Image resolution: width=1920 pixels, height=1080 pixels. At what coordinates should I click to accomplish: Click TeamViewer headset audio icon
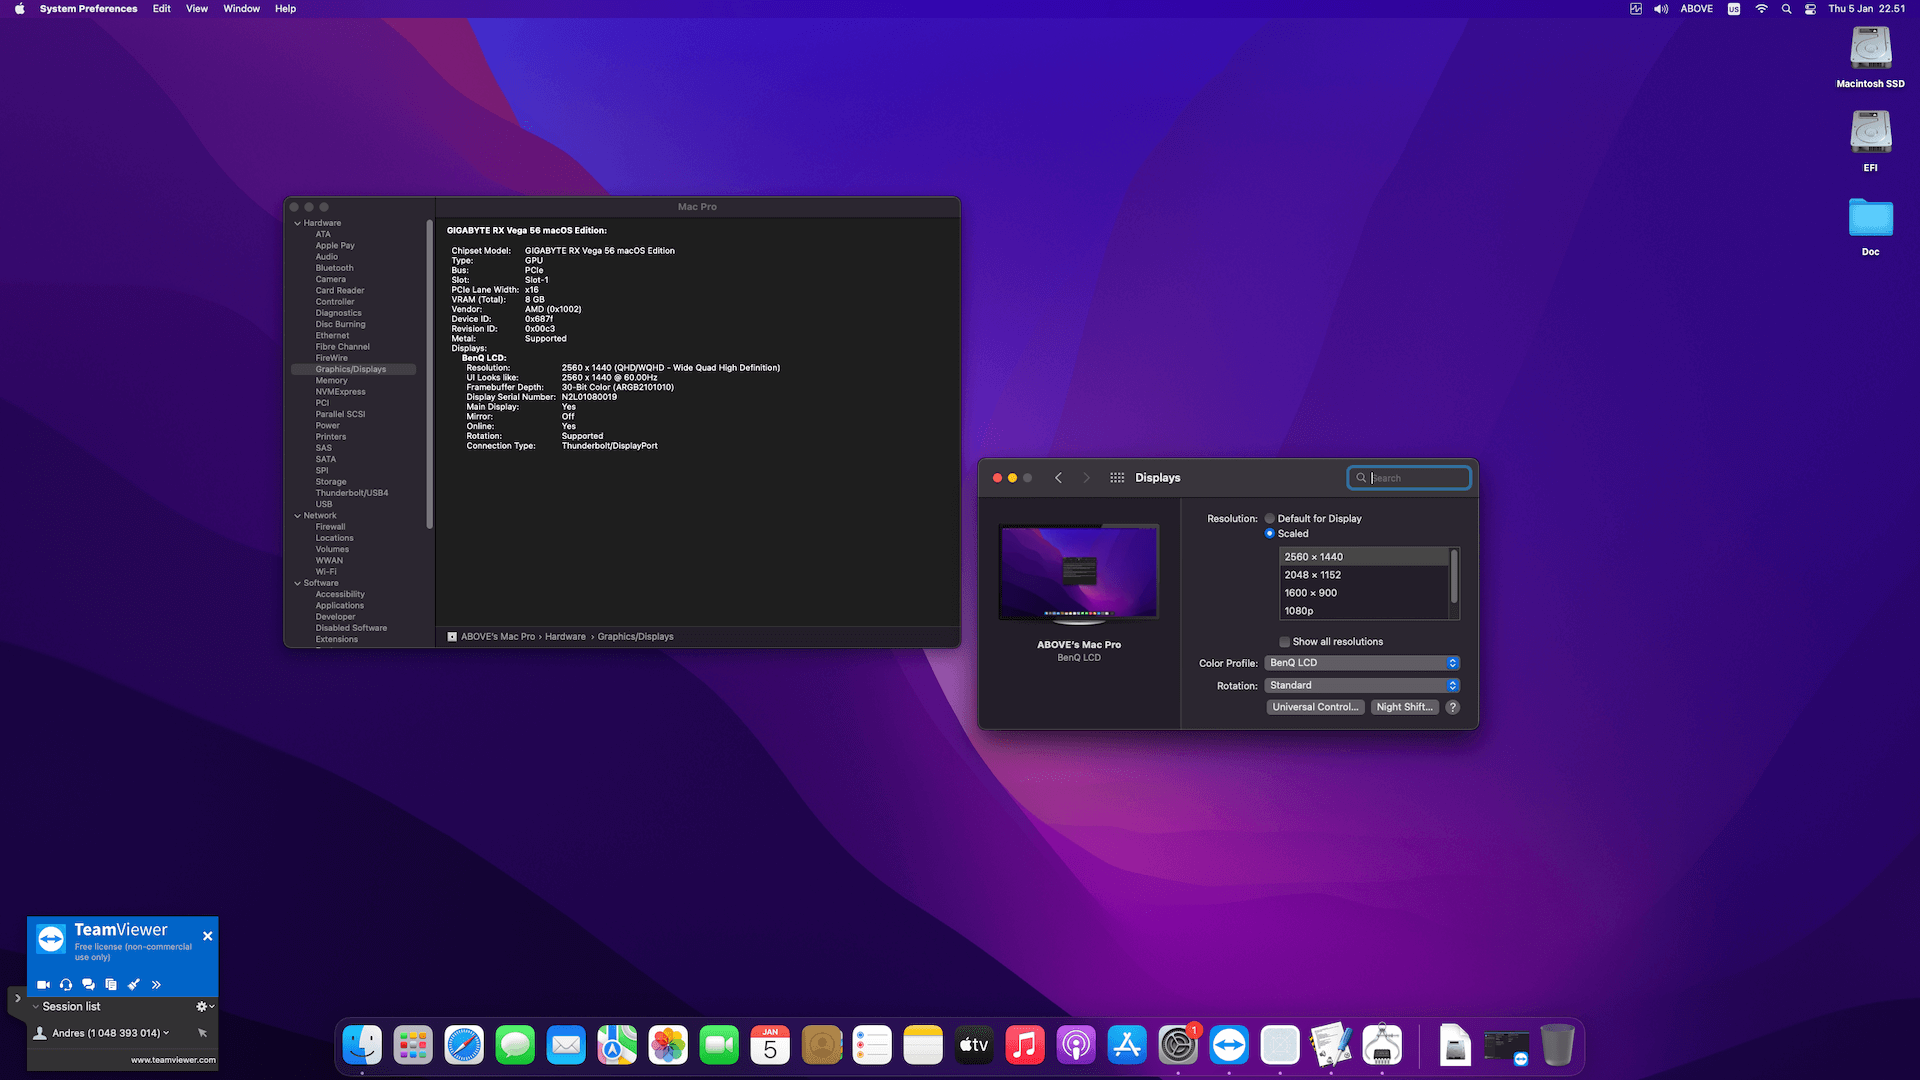coord(66,985)
